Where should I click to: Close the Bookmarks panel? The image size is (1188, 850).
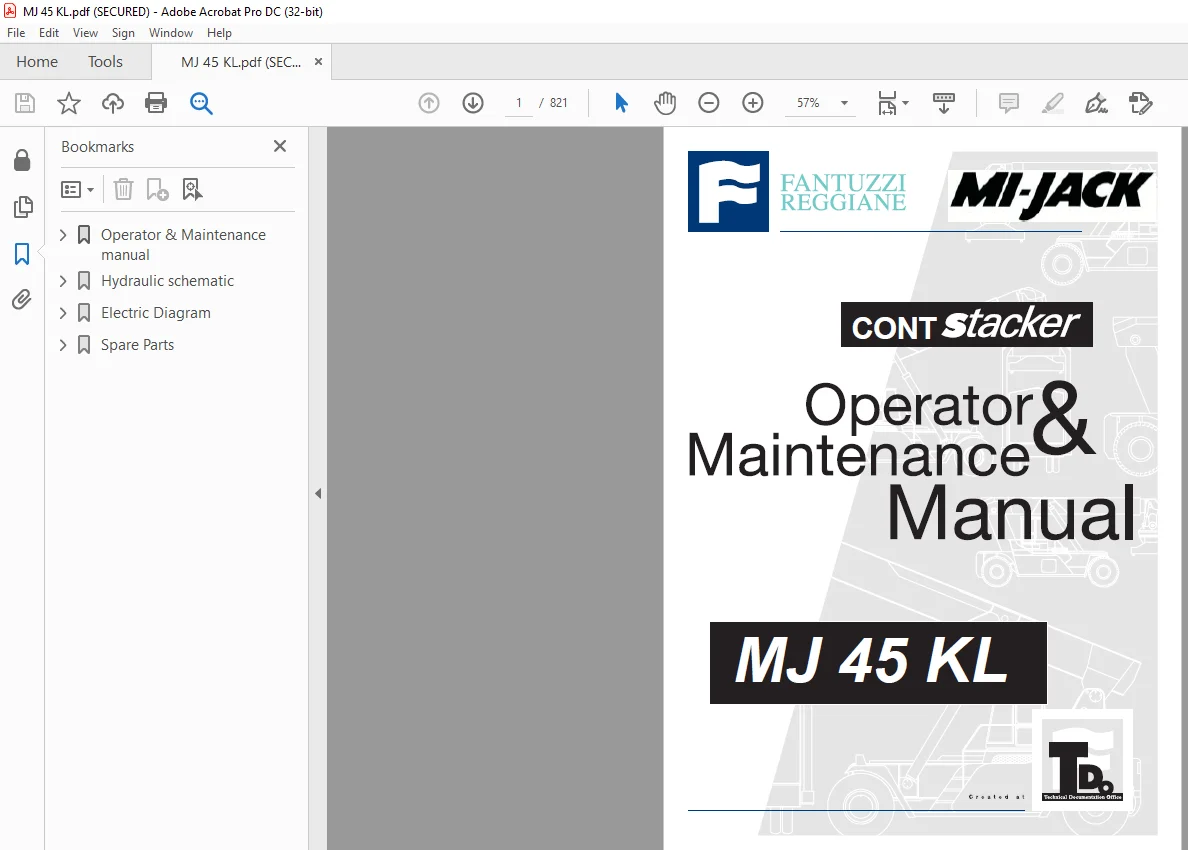tap(280, 146)
